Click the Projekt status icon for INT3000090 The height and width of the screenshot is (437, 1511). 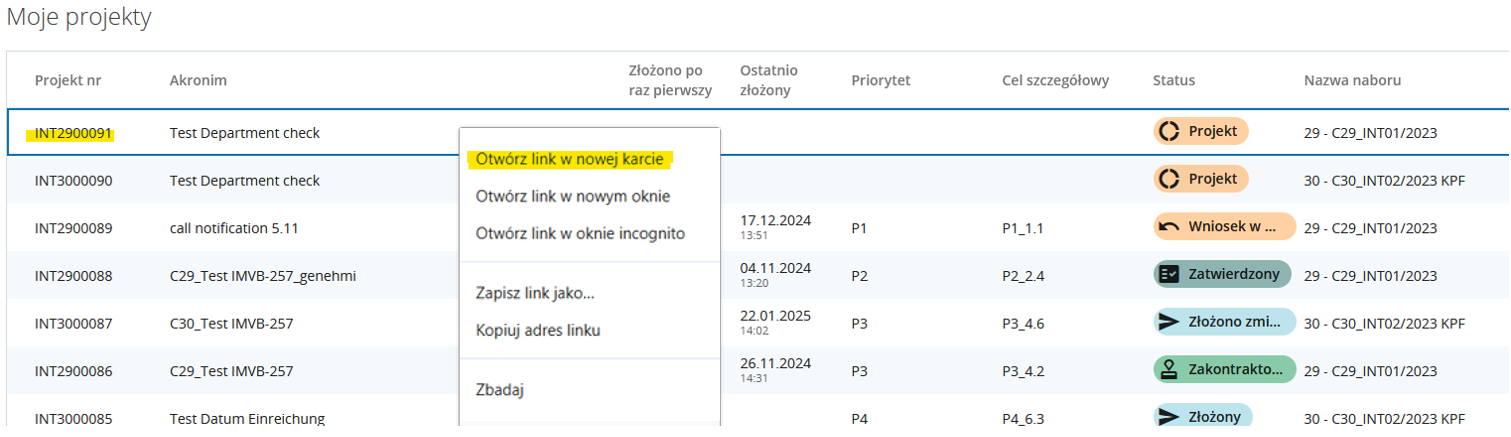[1168, 180]
